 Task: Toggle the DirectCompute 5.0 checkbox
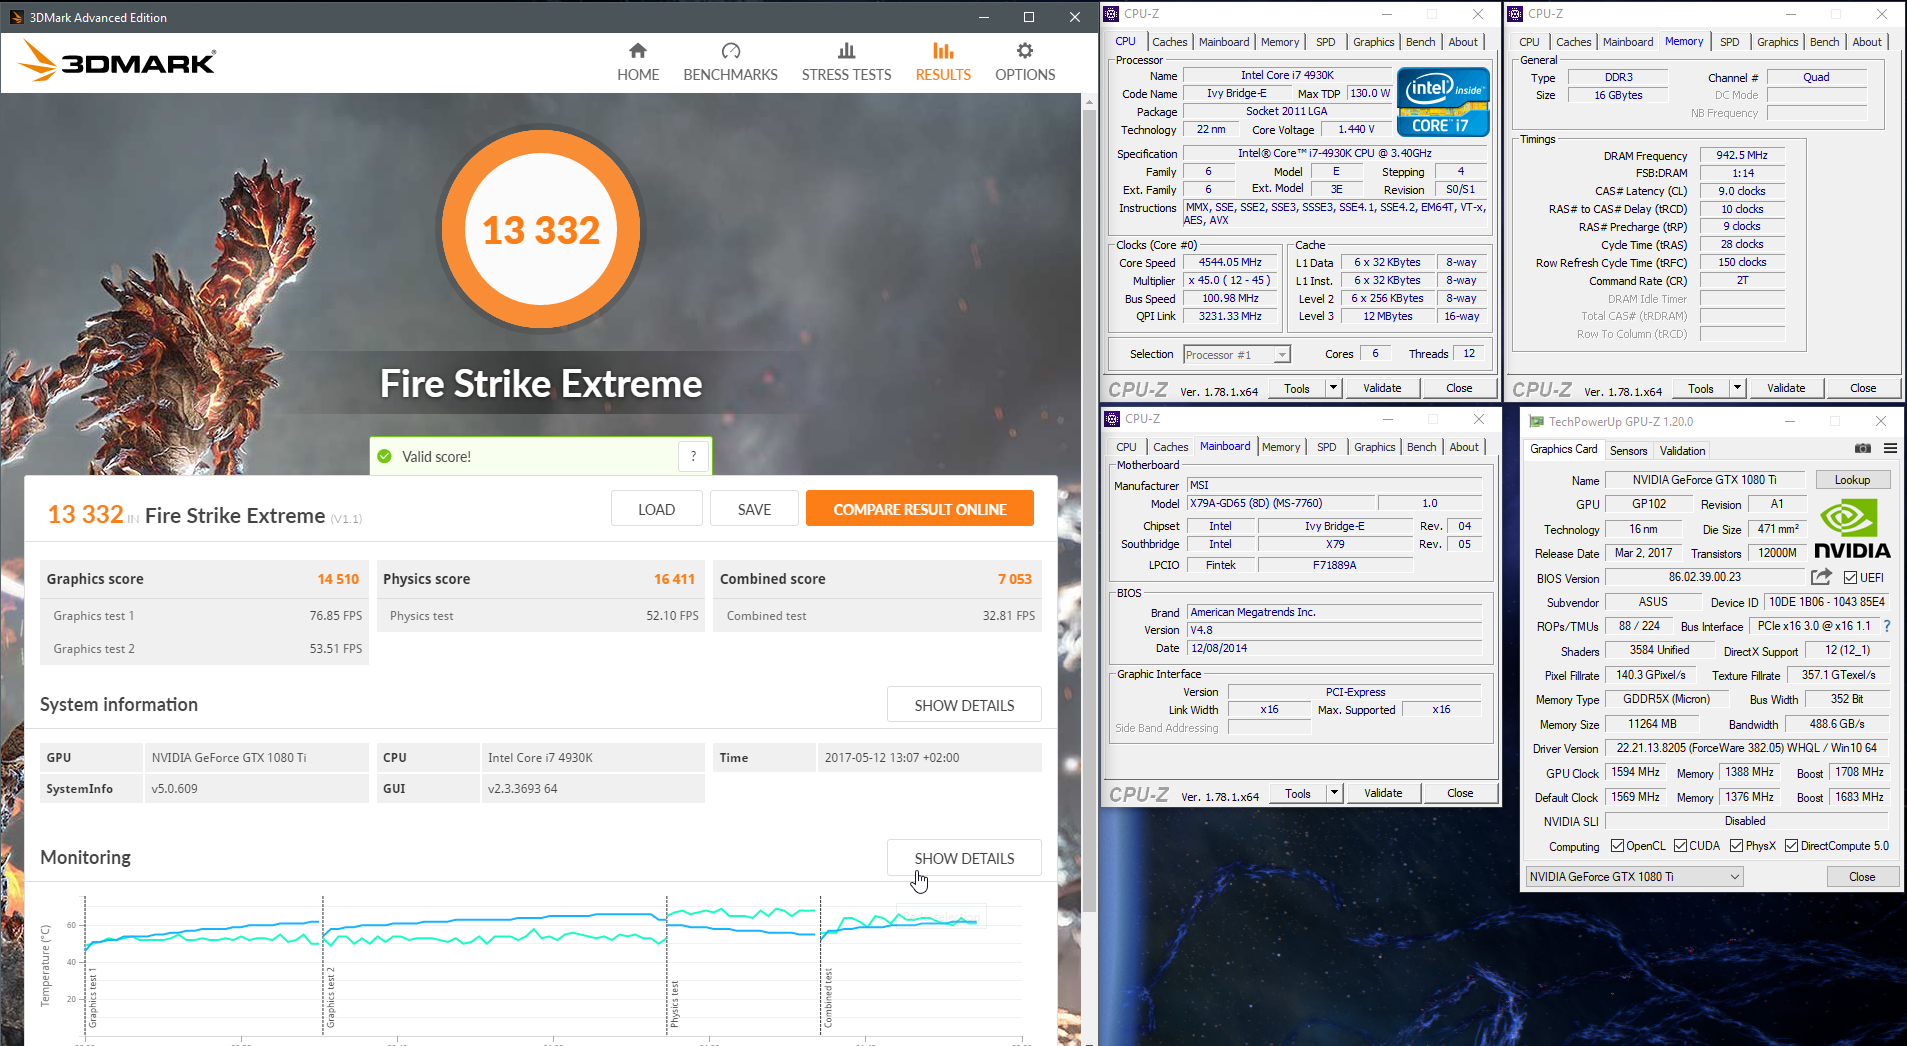(1791, 846)
